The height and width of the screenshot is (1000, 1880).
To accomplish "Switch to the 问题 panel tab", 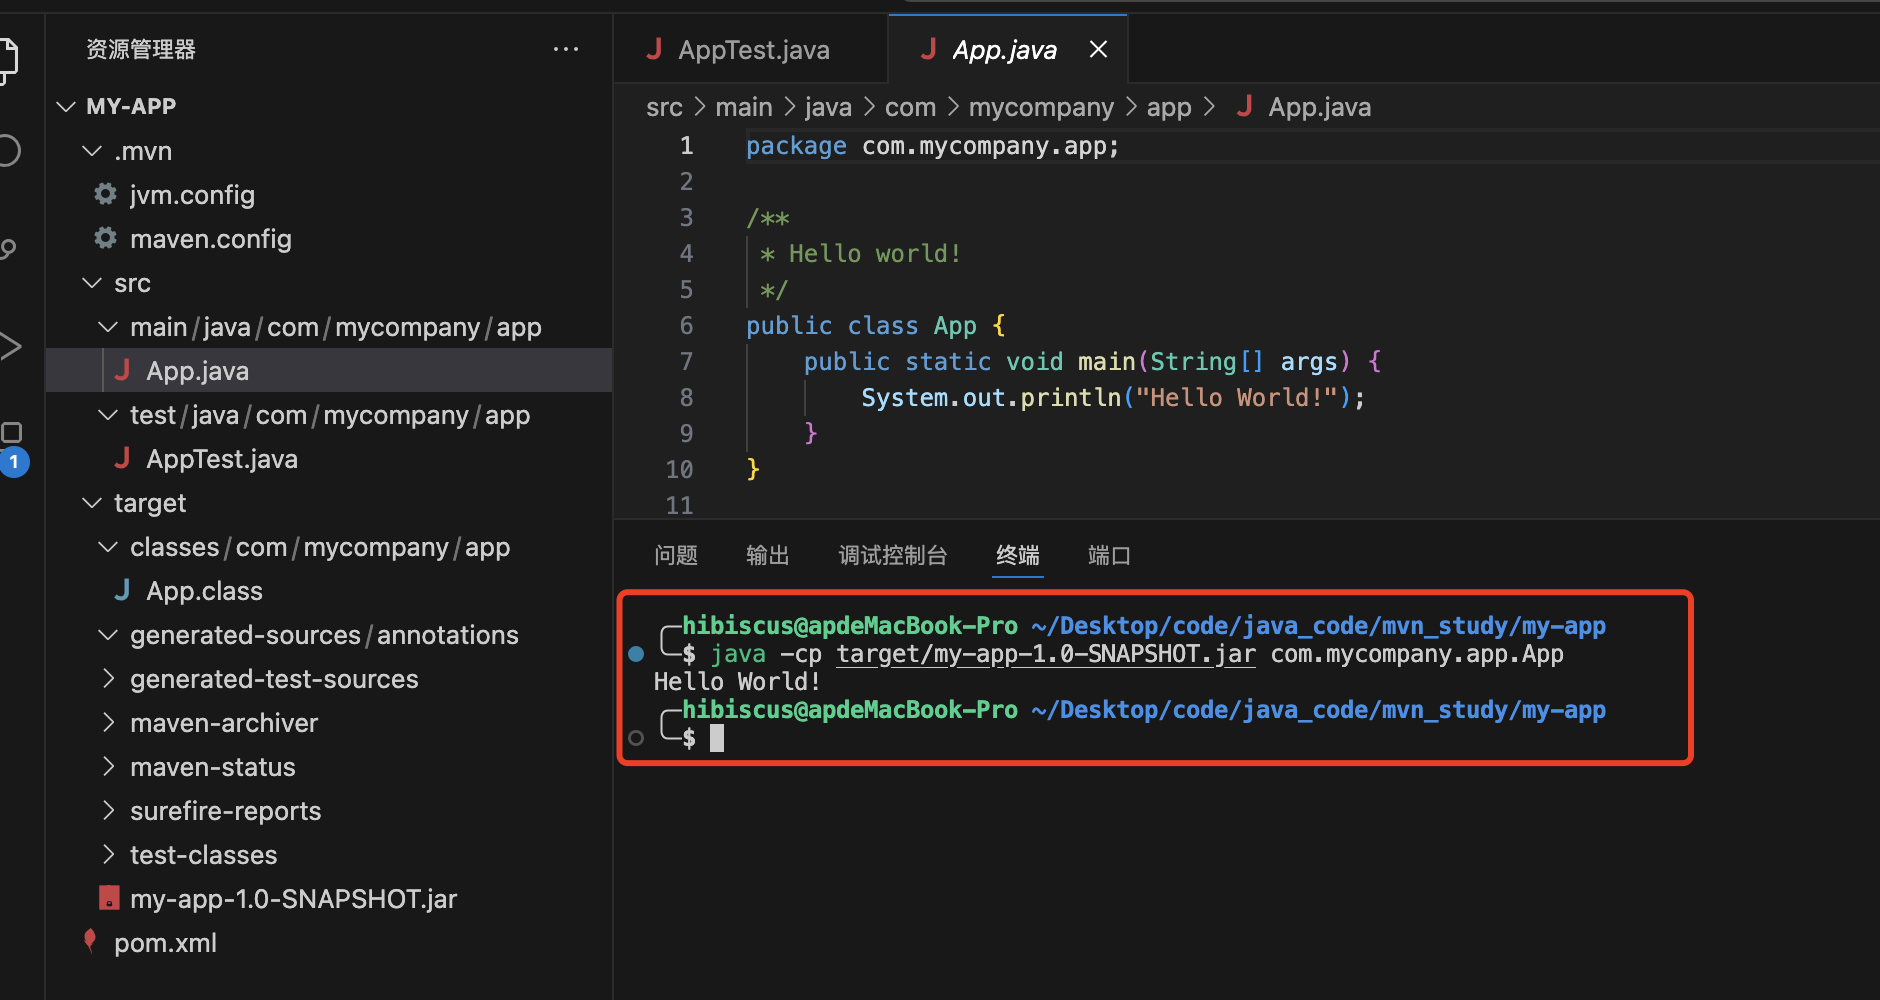I will point(676,555).
